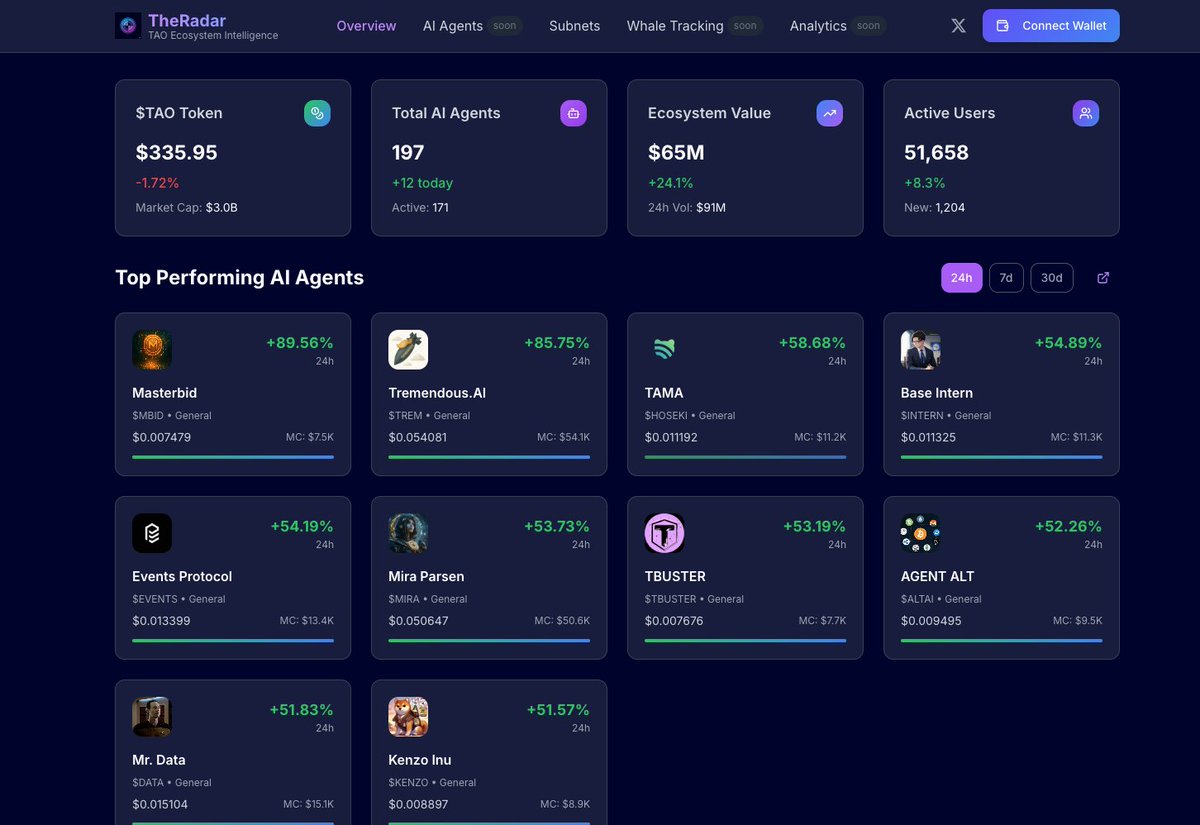Click the AGENT ALT progress bar

point(1001,641)
